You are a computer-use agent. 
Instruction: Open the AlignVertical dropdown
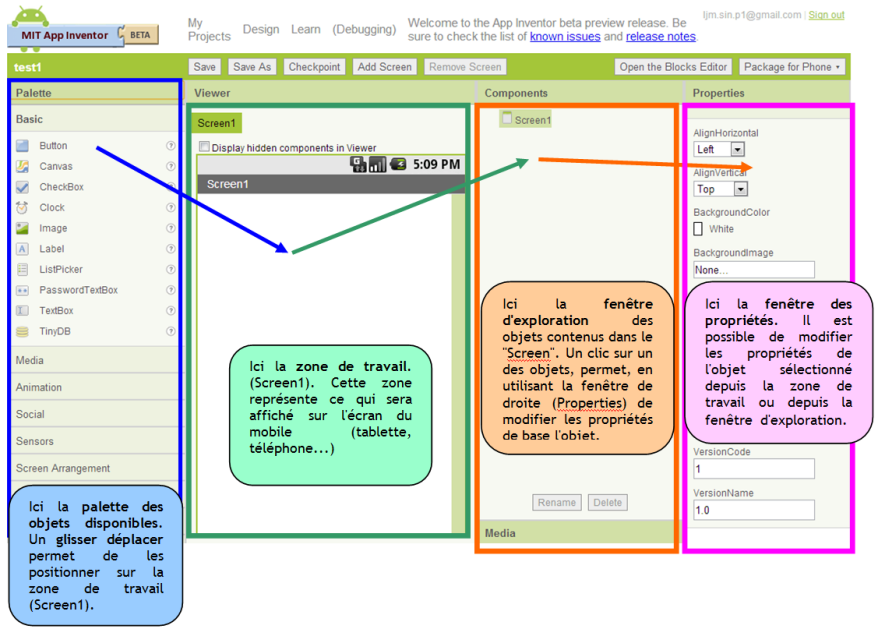(721, 189)
